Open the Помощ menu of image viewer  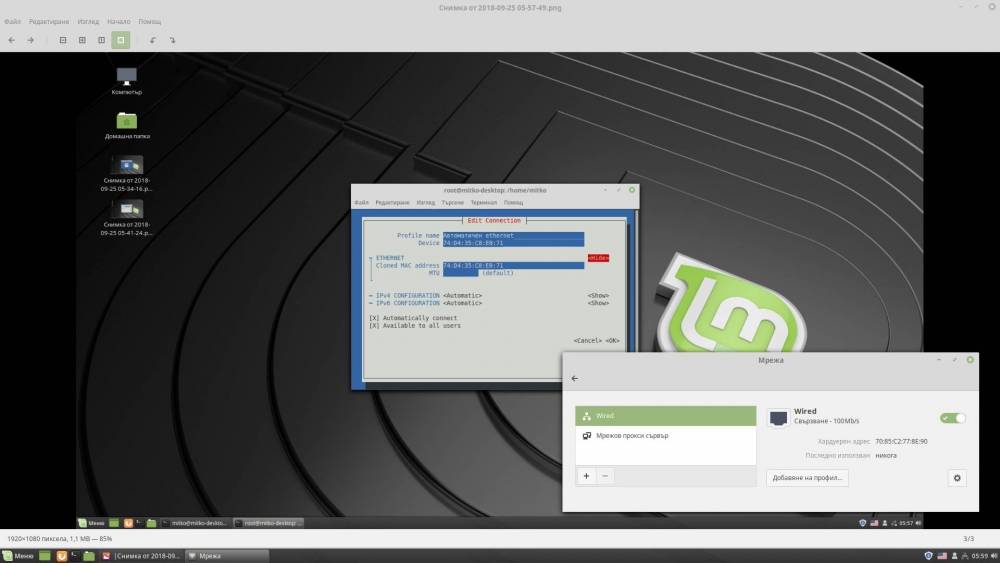(150, 21)
